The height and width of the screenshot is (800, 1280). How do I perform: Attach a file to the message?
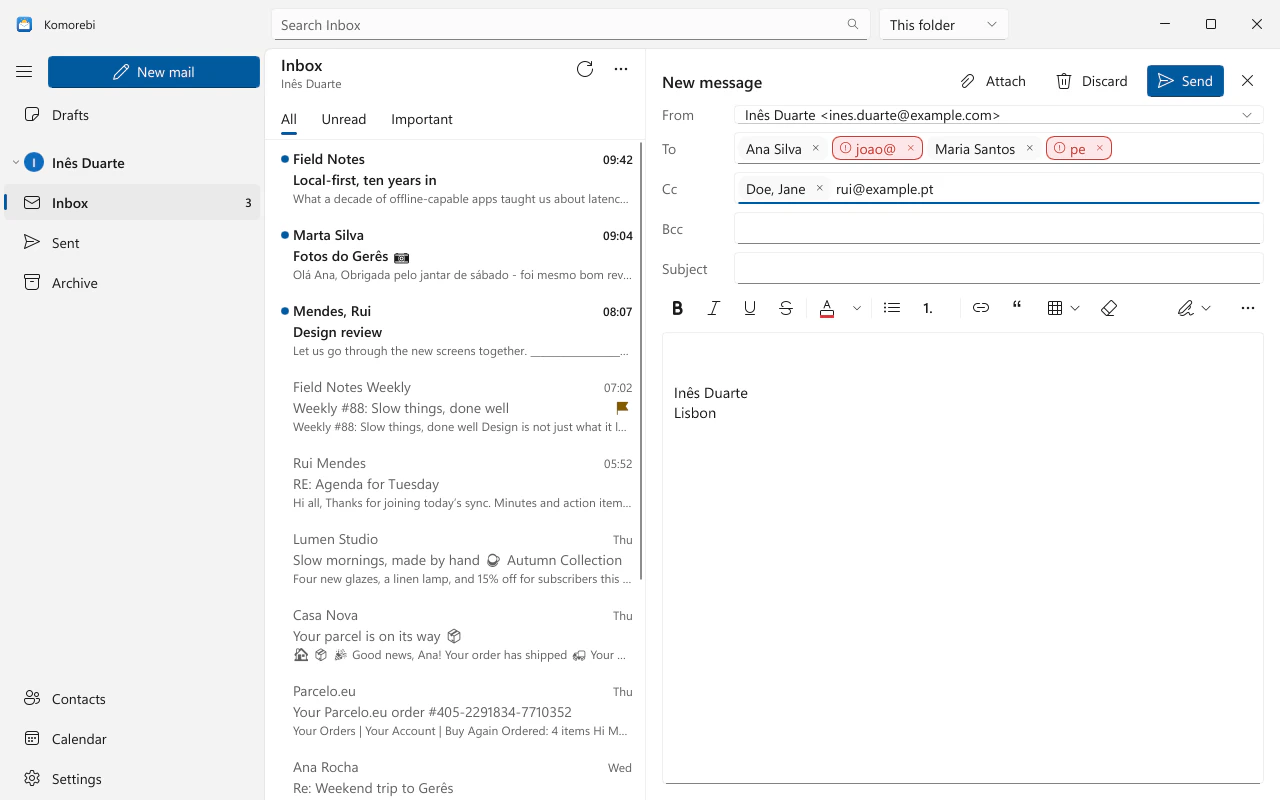click(x=993, y=81)
